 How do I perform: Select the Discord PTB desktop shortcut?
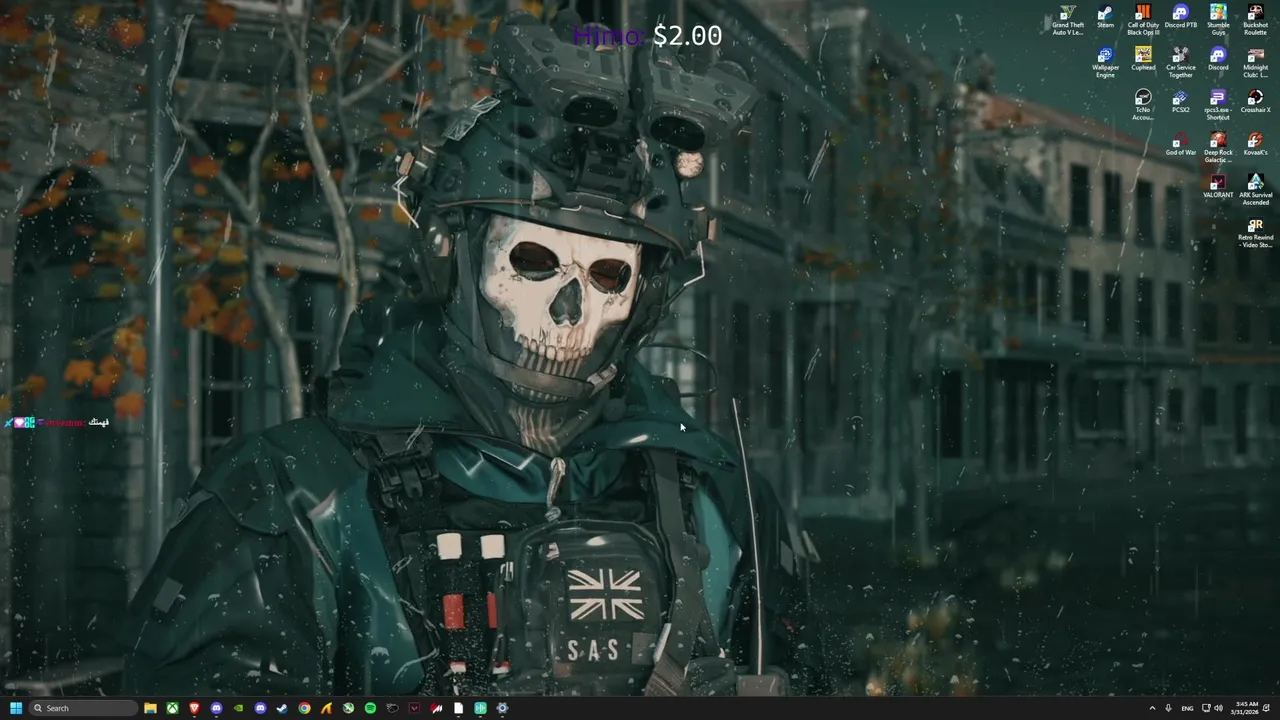(x=1180, y=17)
